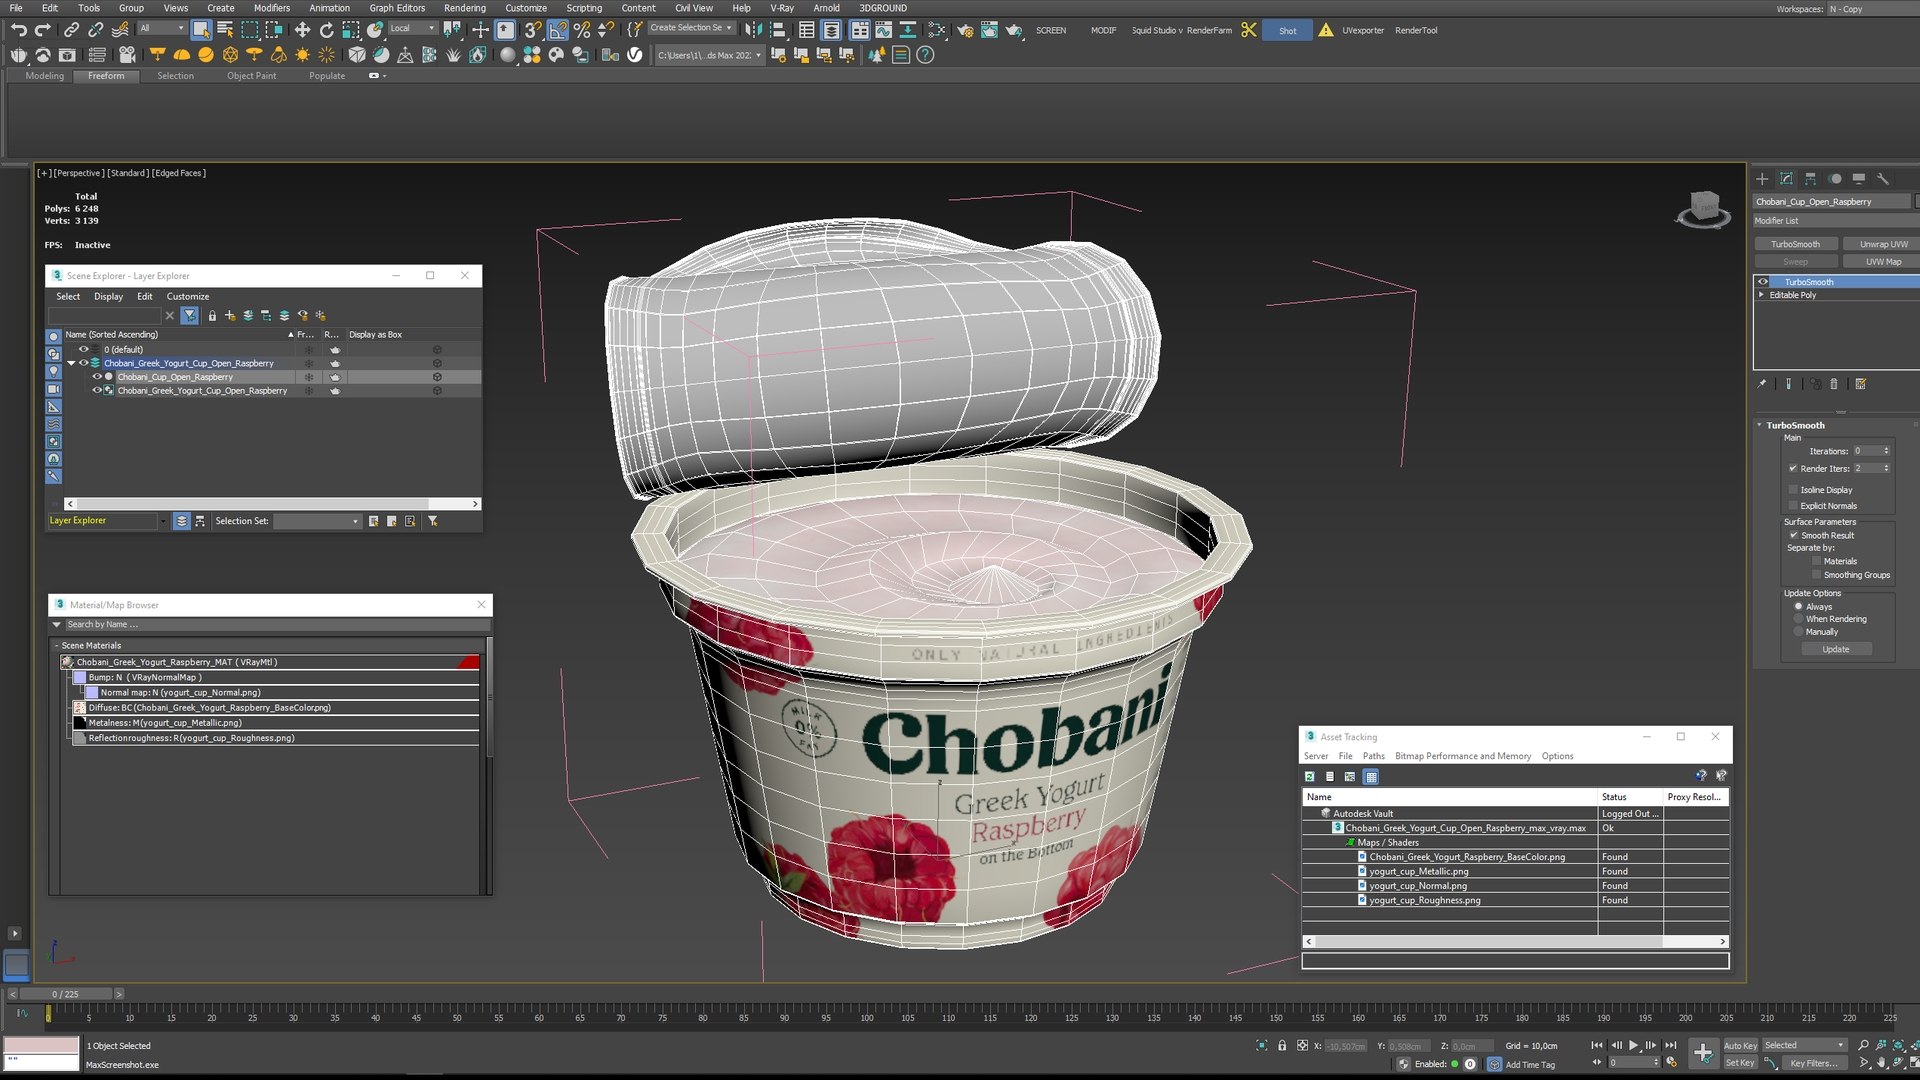
Task: Select the Manually update radio button
Action: click(1798, 632)
